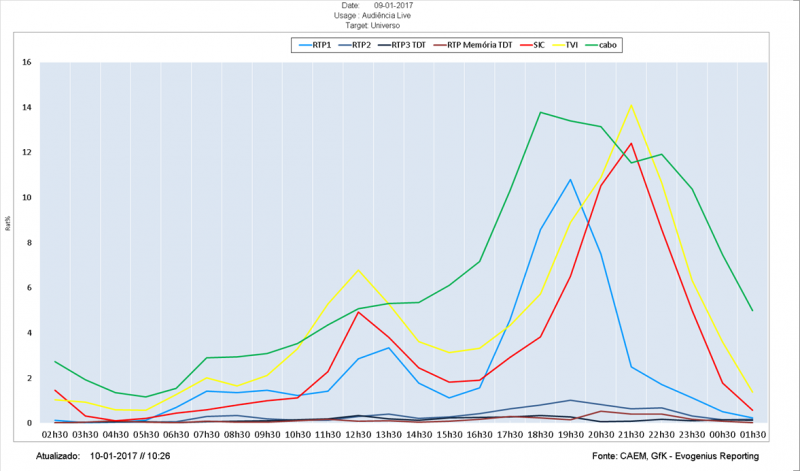Image resolution: width=800 pixels, height=471 pixels.
Task: Click the 19h30 time axis label
Action: click(570, 435)
